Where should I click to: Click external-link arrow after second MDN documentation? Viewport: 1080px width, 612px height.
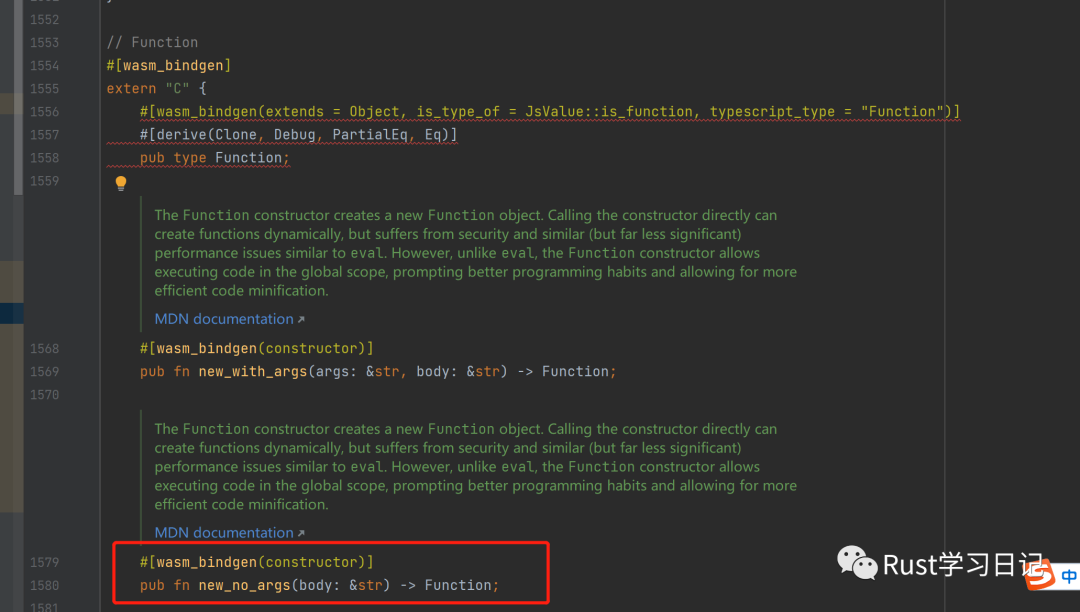pyautogui.click(x=301, y=534)
